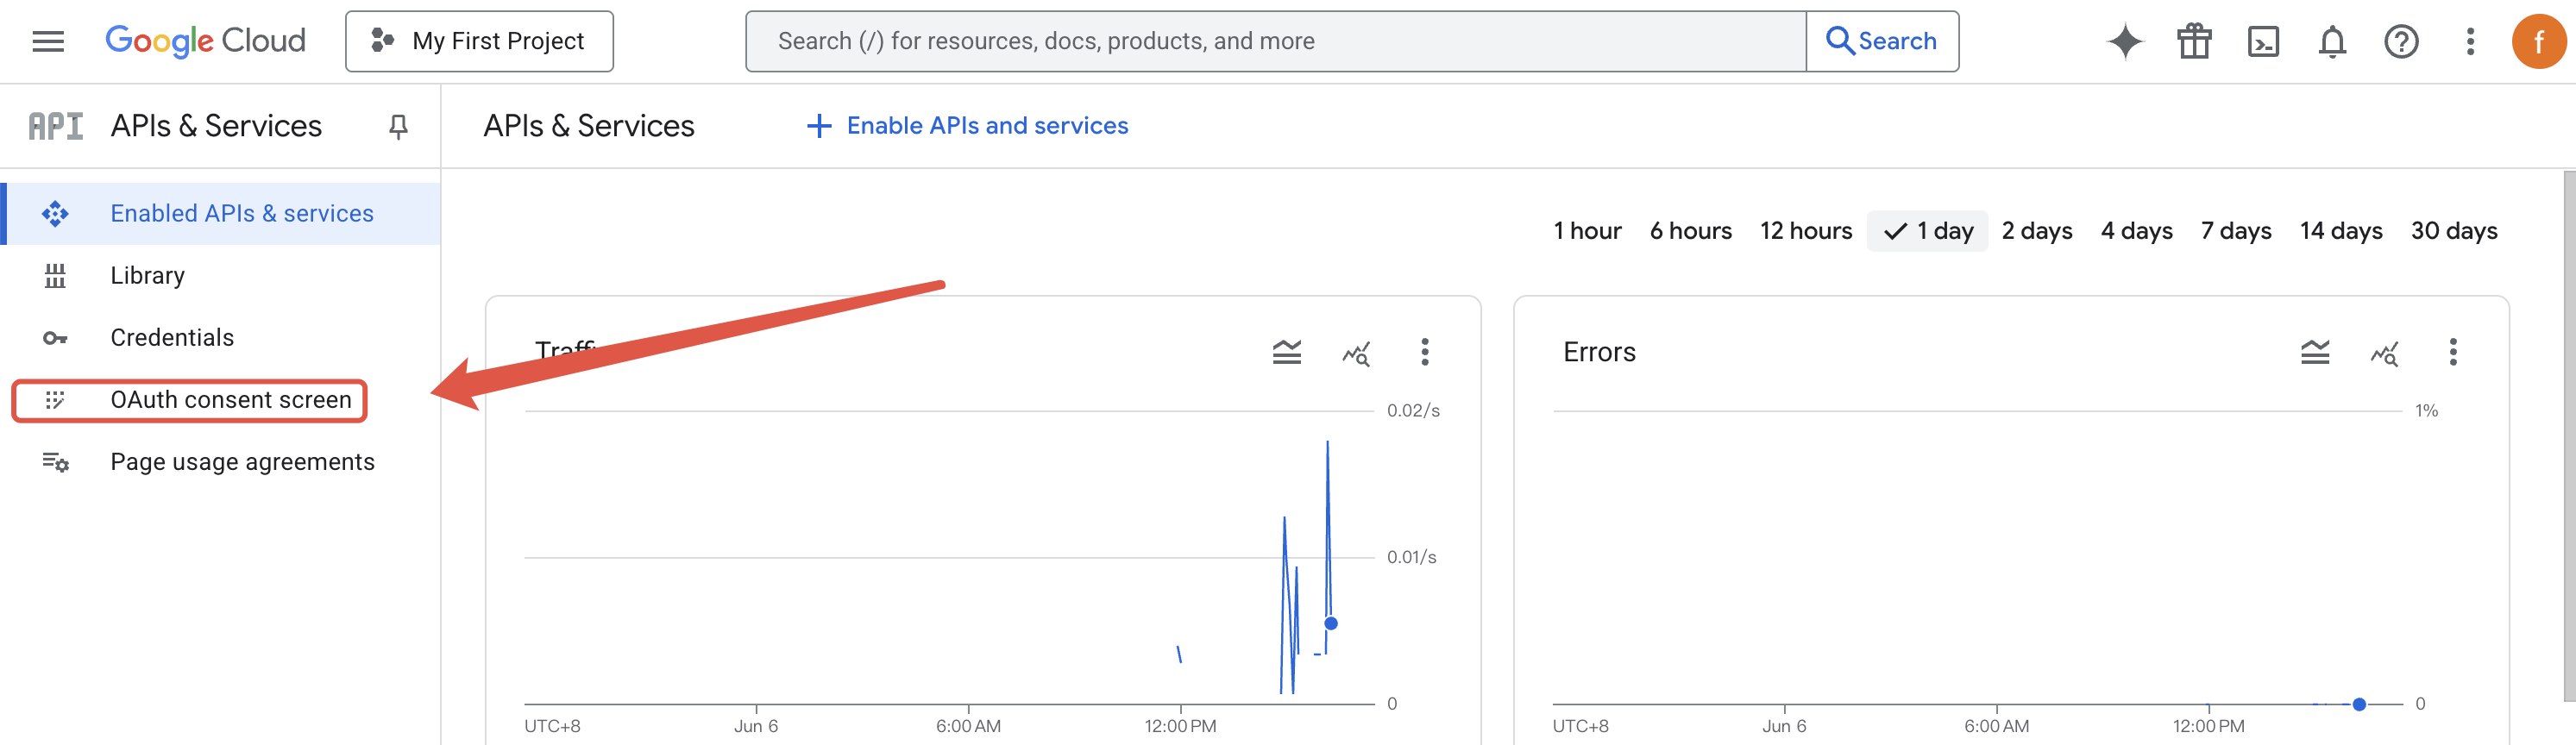Click the Traffic chart data point

click(1331, 624)
